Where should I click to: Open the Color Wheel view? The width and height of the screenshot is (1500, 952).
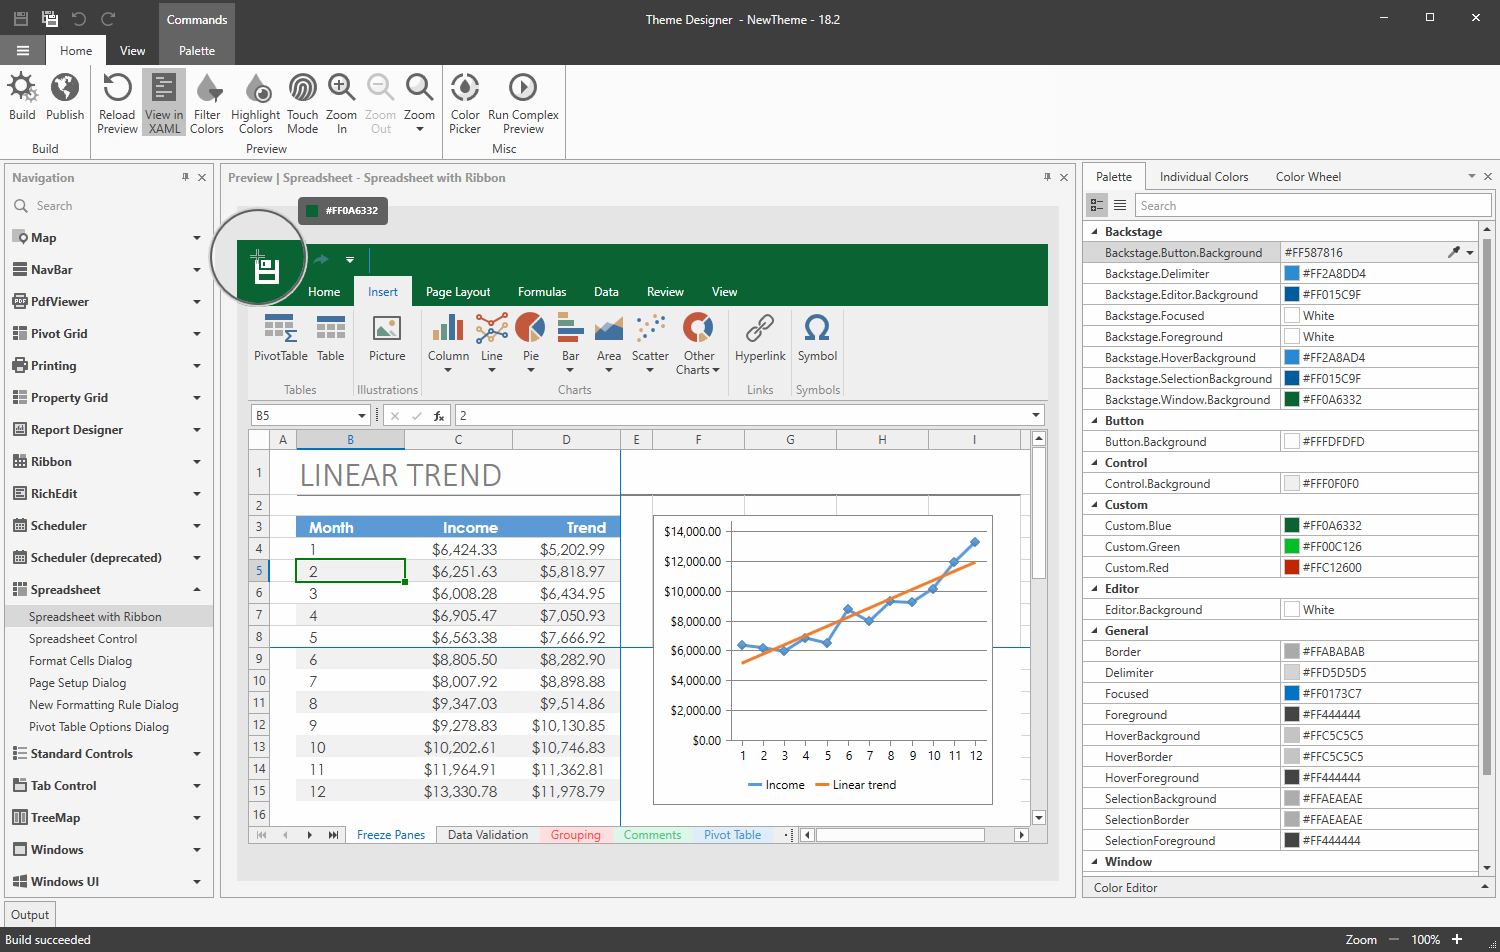coord(1308,176)
